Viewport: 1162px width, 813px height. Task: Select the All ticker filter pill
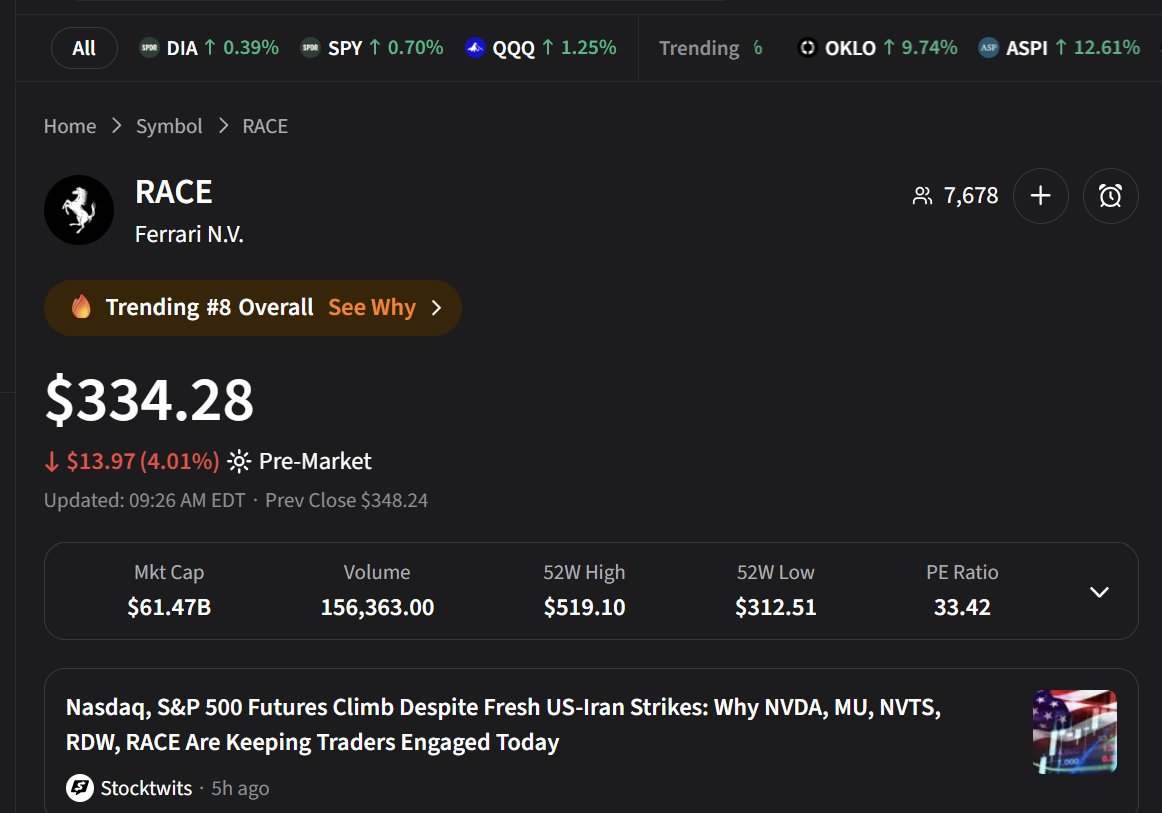tap(84, 48)
